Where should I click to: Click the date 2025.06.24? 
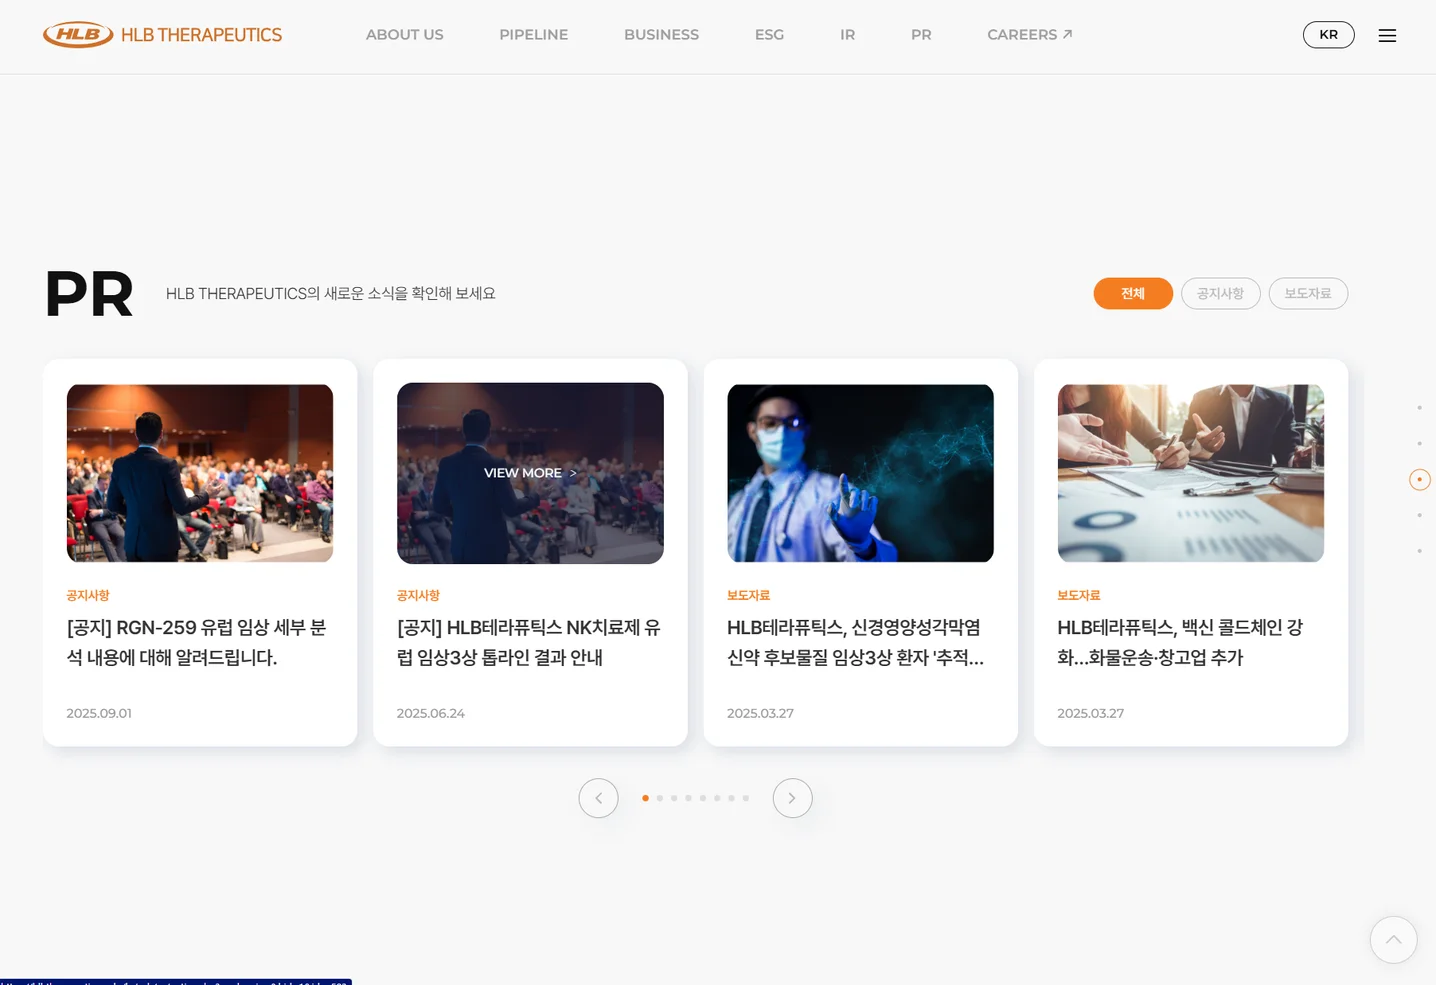pos(430,713)
